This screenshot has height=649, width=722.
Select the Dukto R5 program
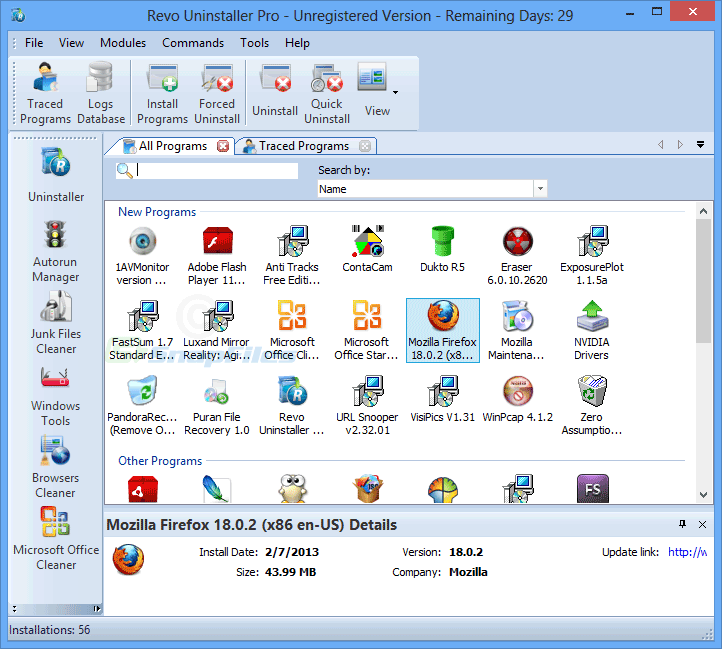[442, 250]
